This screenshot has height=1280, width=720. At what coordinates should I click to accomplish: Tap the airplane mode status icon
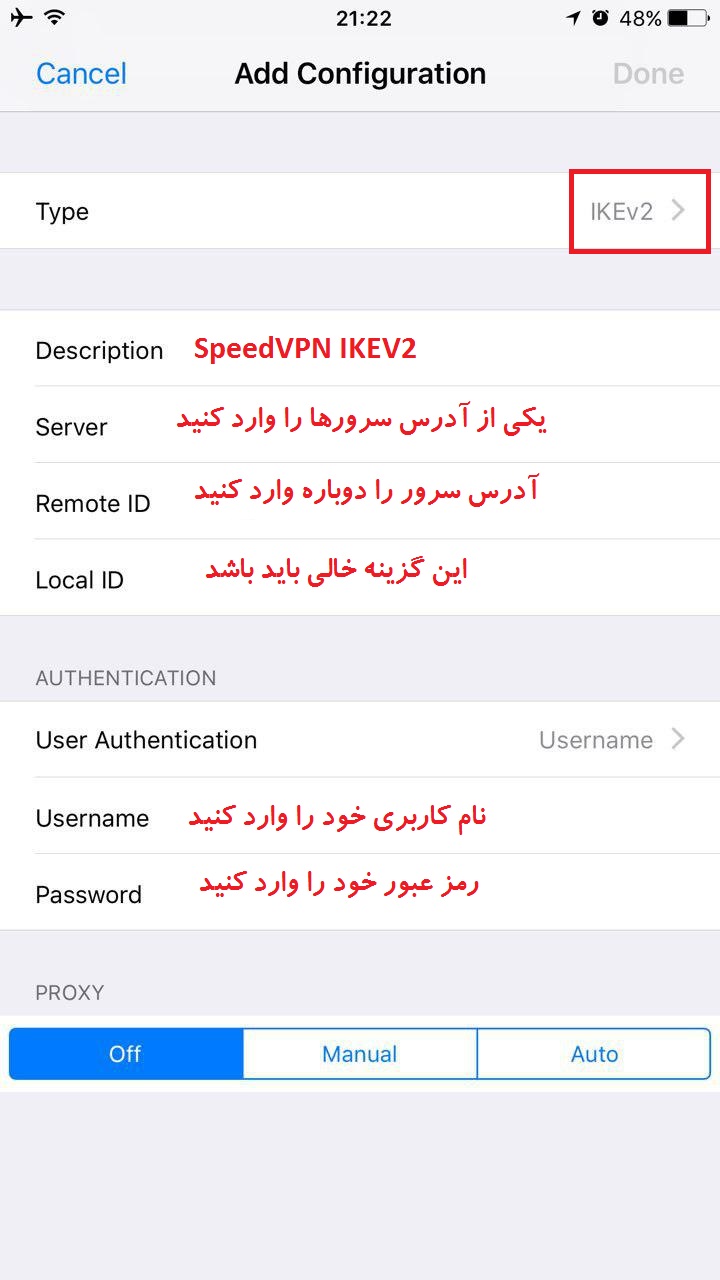coord(22,17)
